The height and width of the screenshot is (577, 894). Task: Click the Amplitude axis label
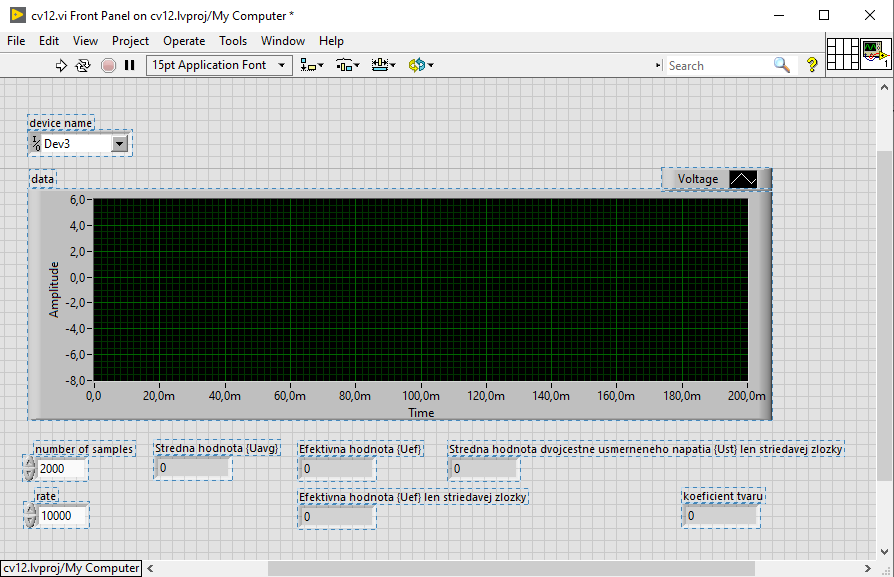[x=54, y=290]
